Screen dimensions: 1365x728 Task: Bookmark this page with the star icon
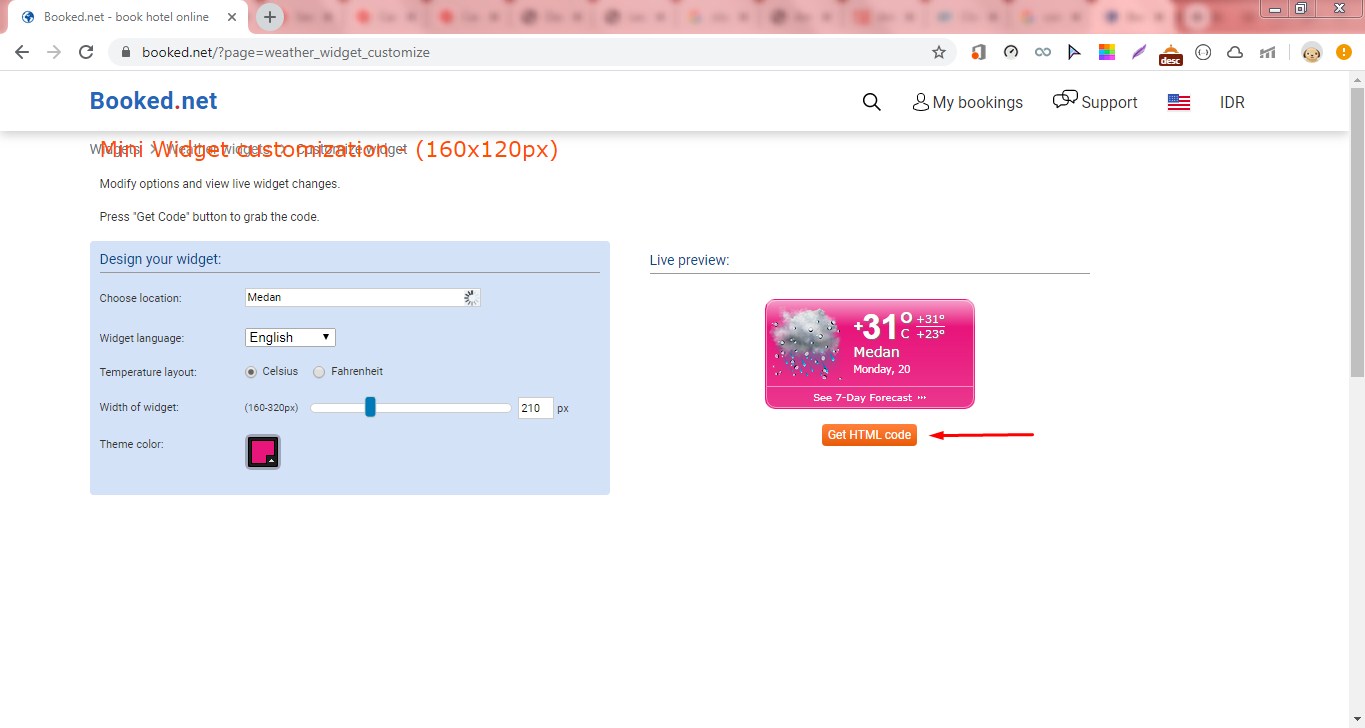[938, 52]
